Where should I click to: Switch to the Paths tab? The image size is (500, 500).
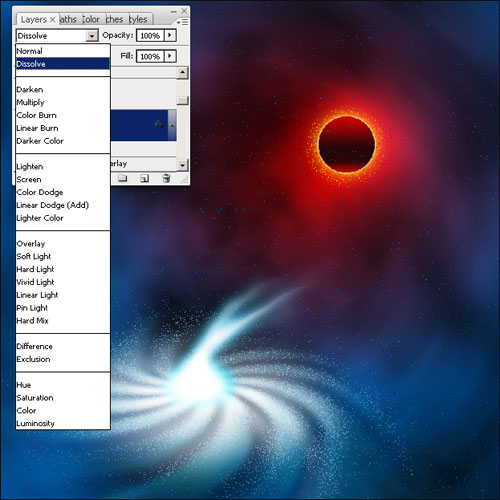tap(68, 20)
